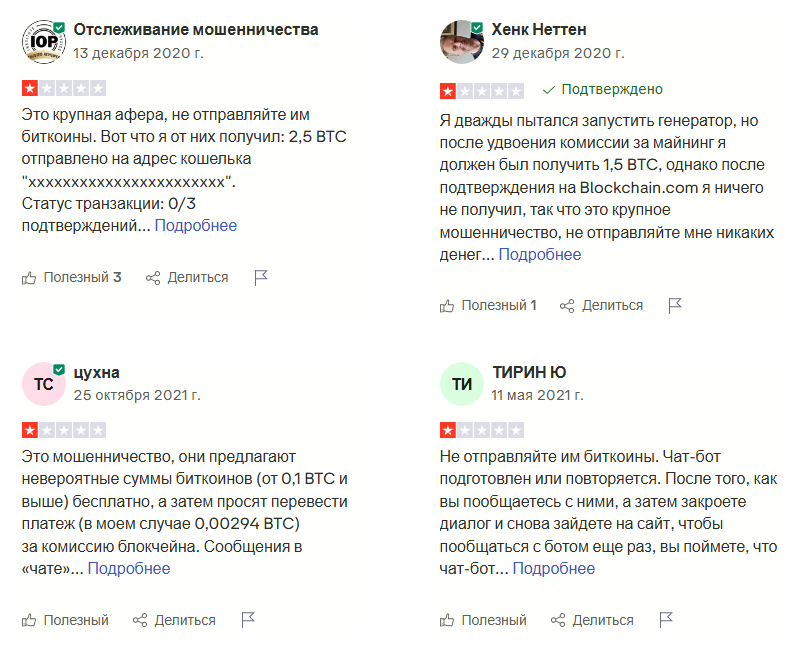Expand ТИРИН Ю review via Подробнее
The height and width of the screenshot is (651, 796).
point(554,568)
